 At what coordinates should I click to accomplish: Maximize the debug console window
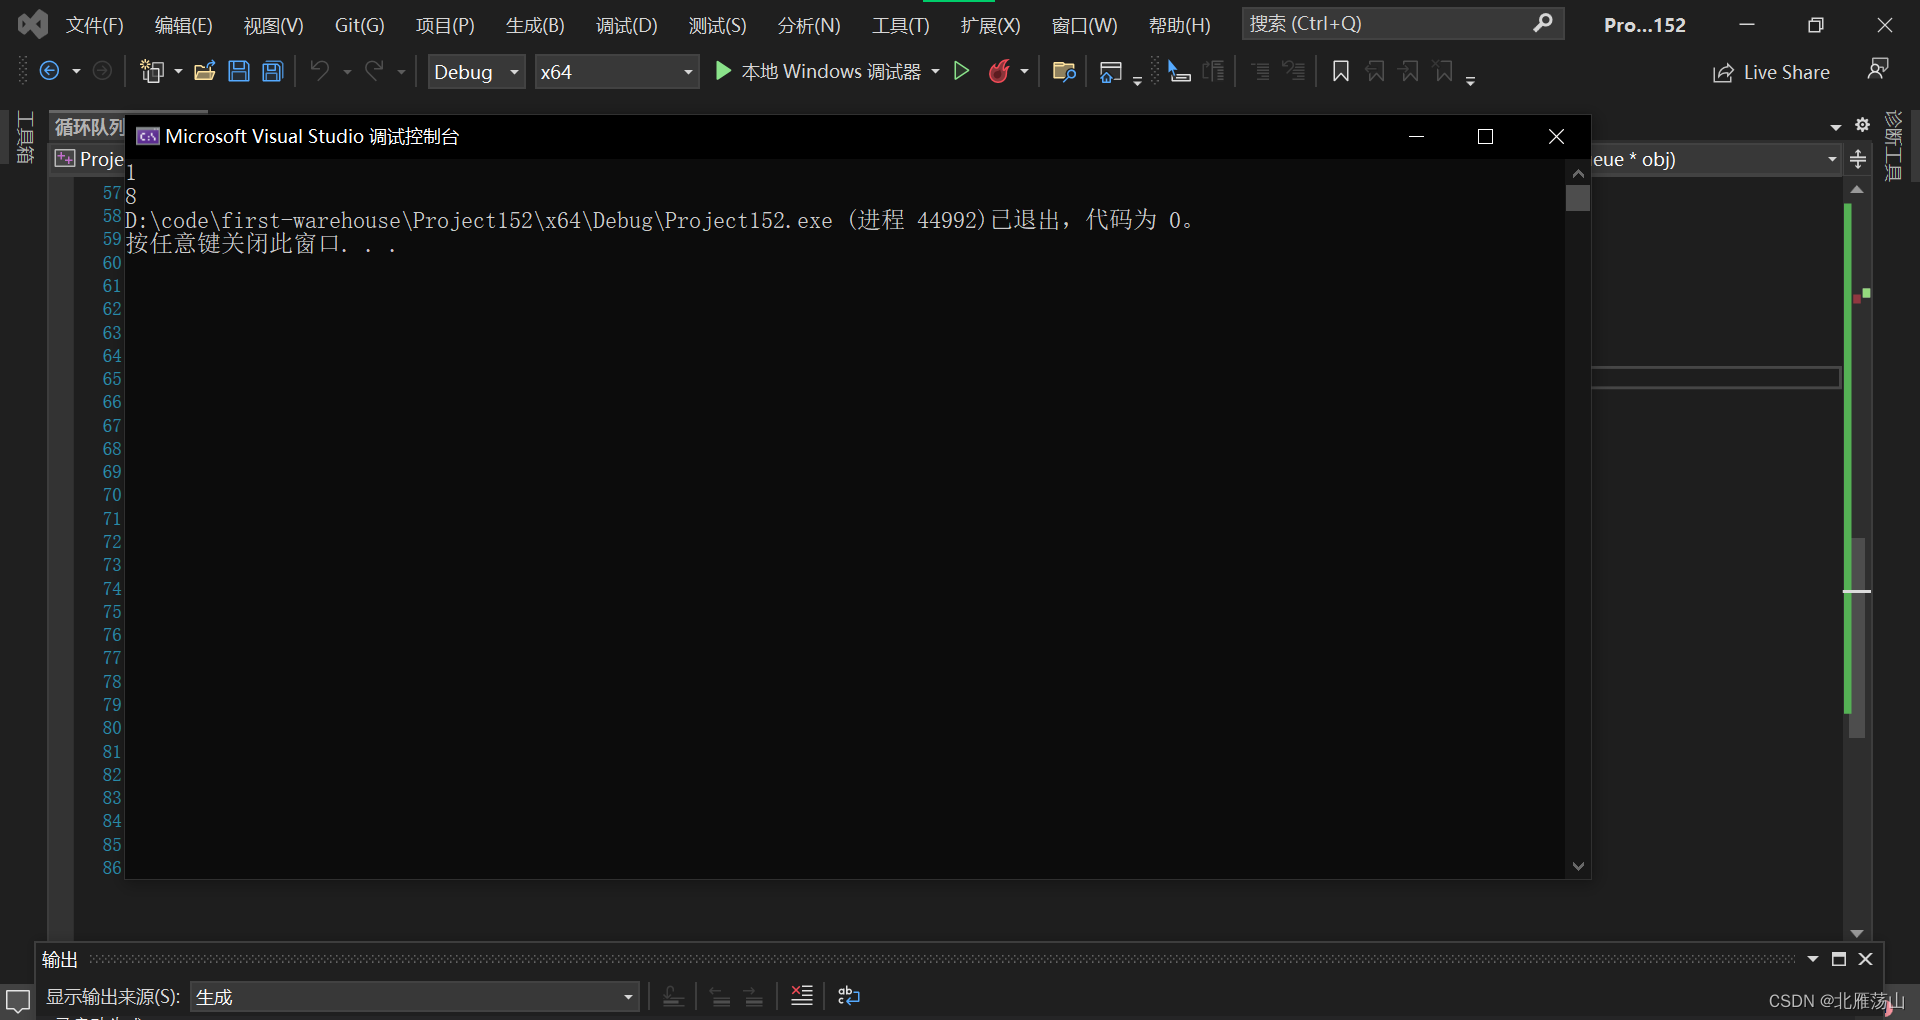point(1485,136)
